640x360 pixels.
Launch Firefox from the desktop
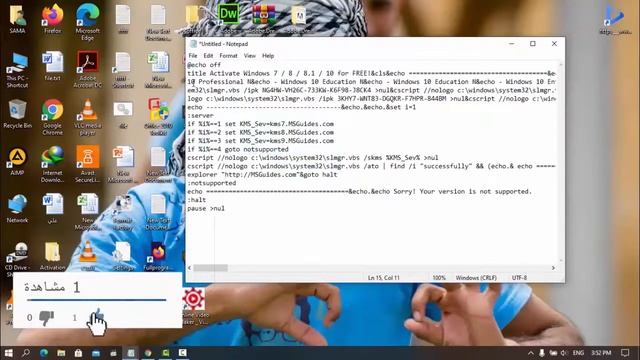(52, 20)
